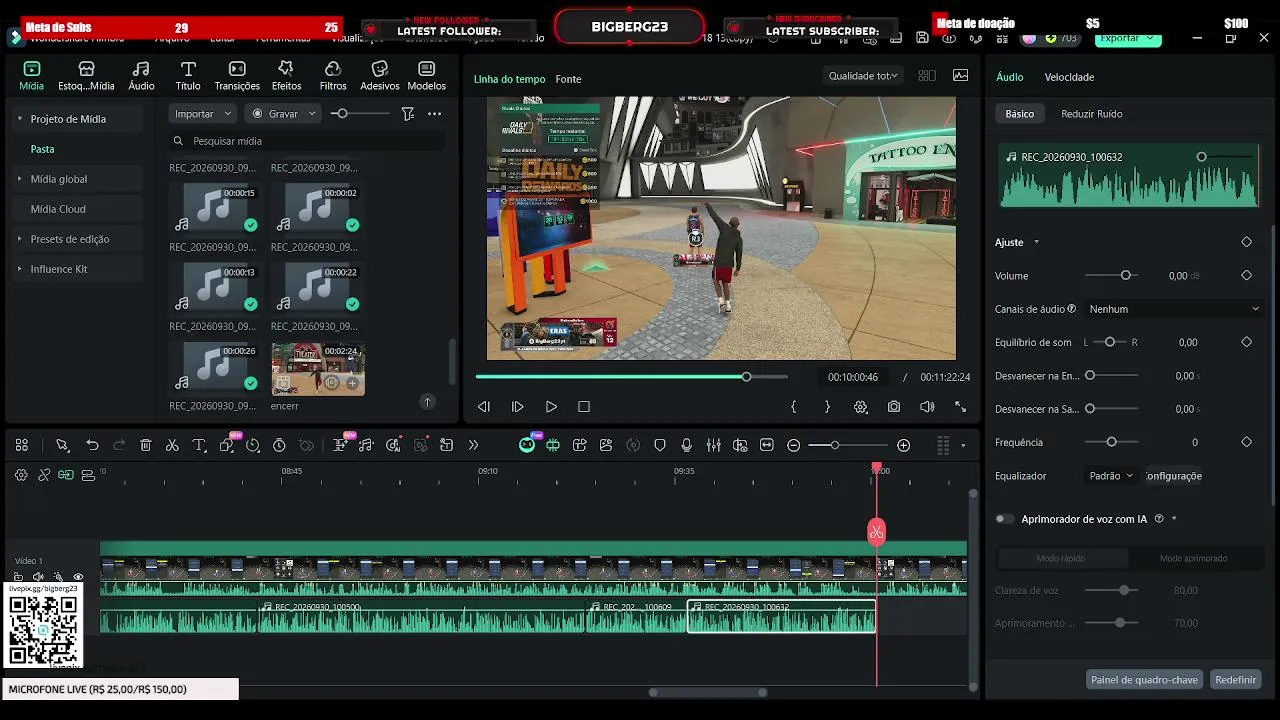Mute the Video 1 track speaker icon
Viewport: 1280px width, 720px height.
(x=38, y=577)
